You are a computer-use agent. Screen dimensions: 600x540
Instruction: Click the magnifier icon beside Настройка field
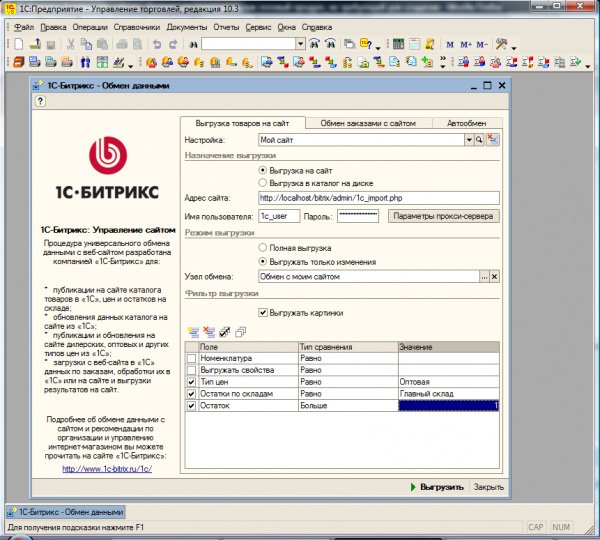(x=479, y=140)
